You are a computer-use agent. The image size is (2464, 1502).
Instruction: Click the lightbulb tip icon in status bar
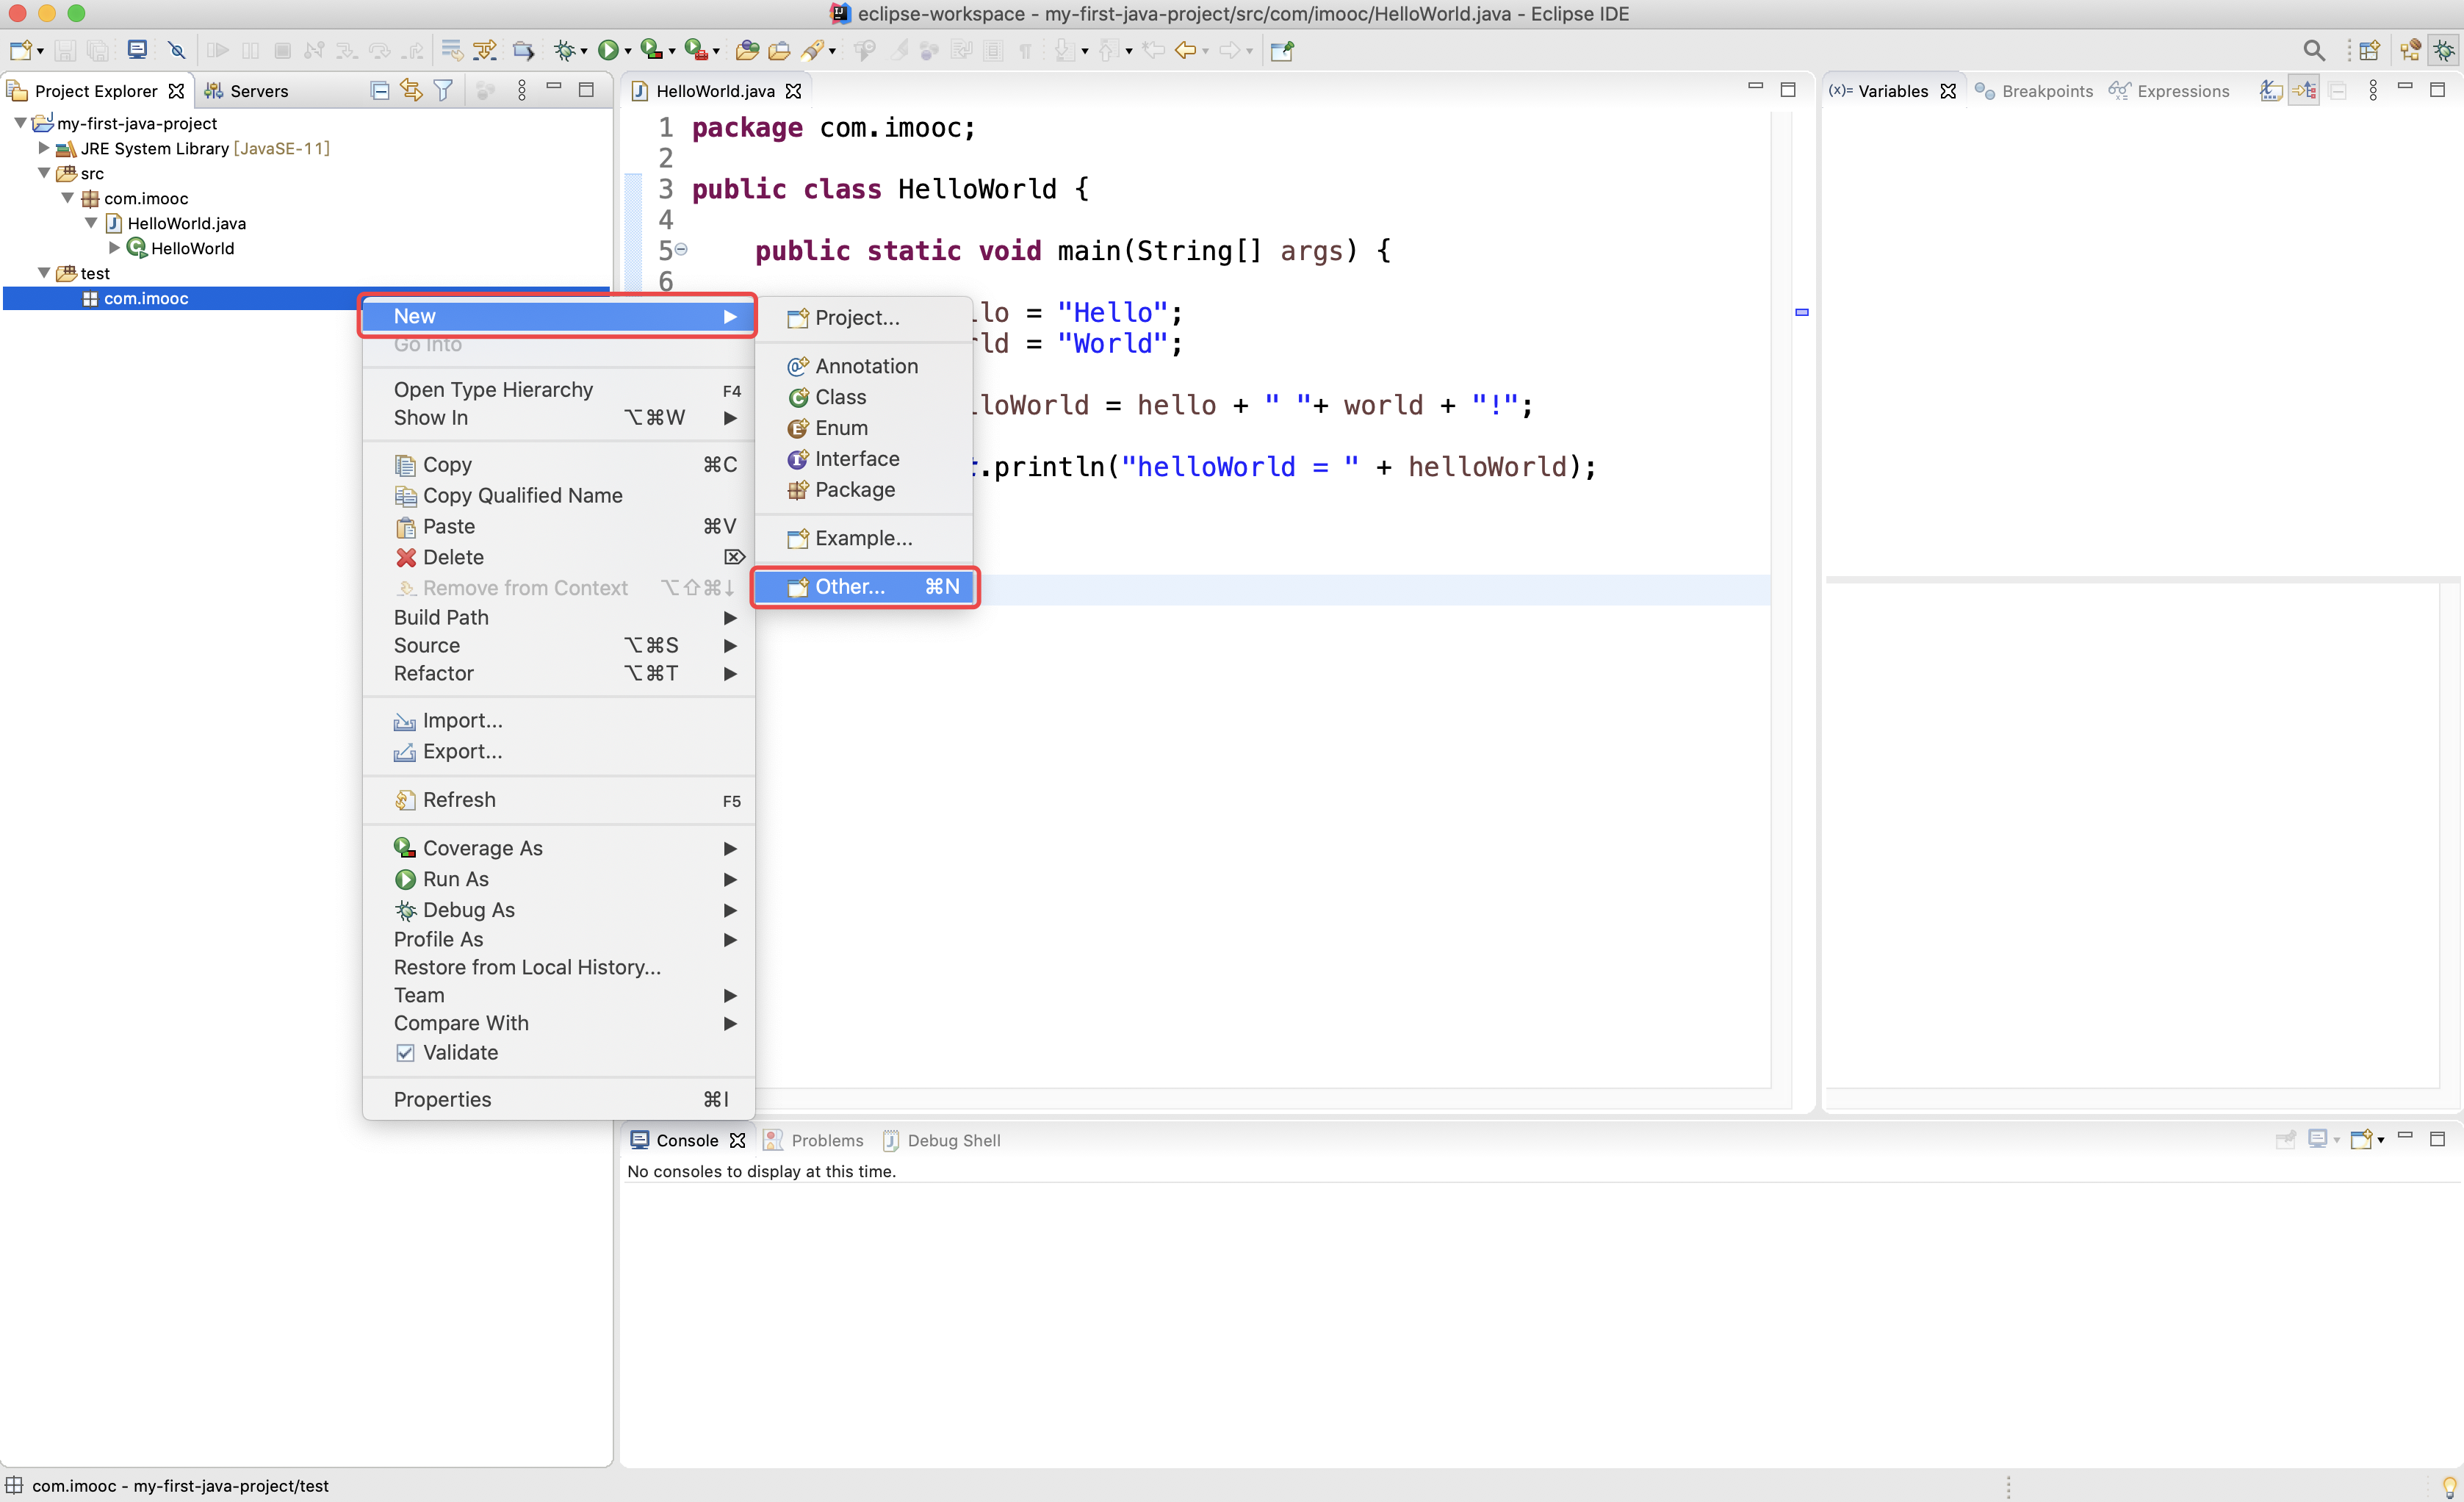[x=2449, y=1486]
